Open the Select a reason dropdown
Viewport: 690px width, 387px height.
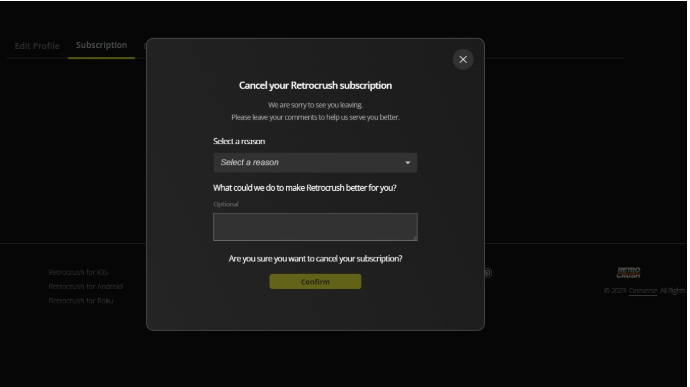[315, 162]
